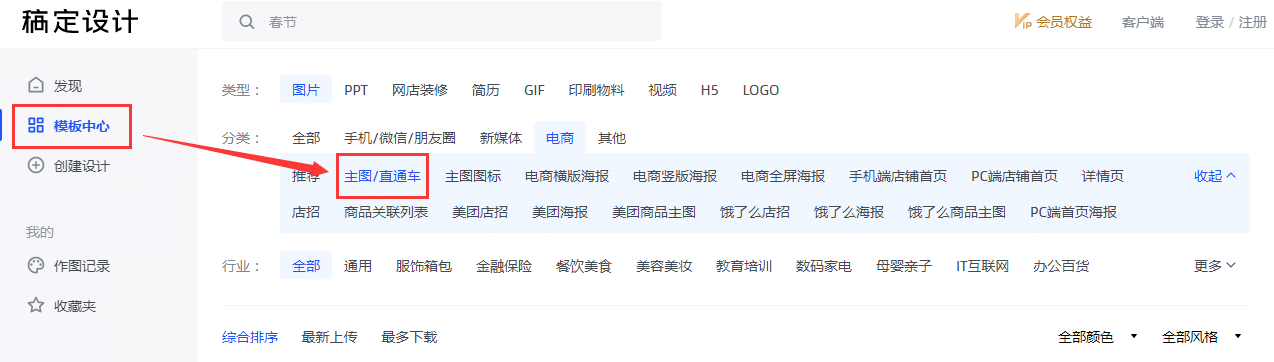Sort by 综合排序
The image size is (1274, 362).
250,337
